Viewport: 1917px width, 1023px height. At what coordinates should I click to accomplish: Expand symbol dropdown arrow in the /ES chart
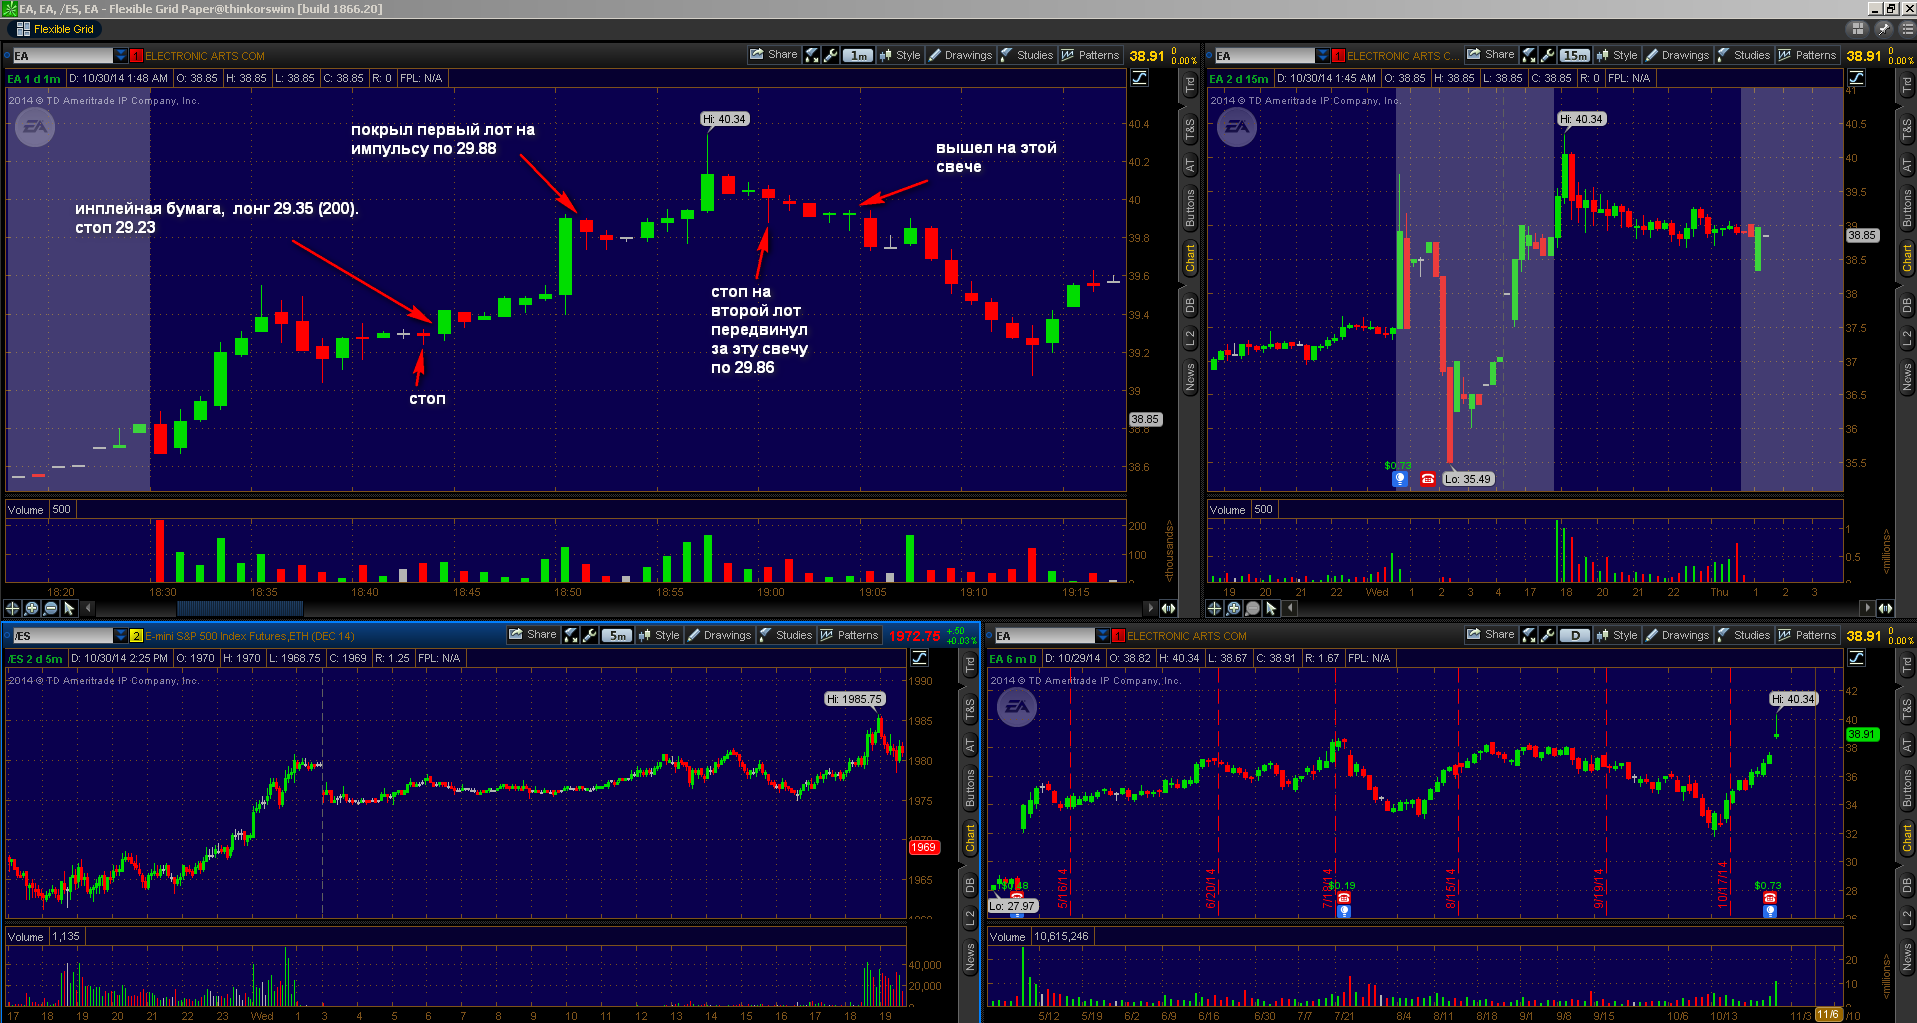[121, 636]
